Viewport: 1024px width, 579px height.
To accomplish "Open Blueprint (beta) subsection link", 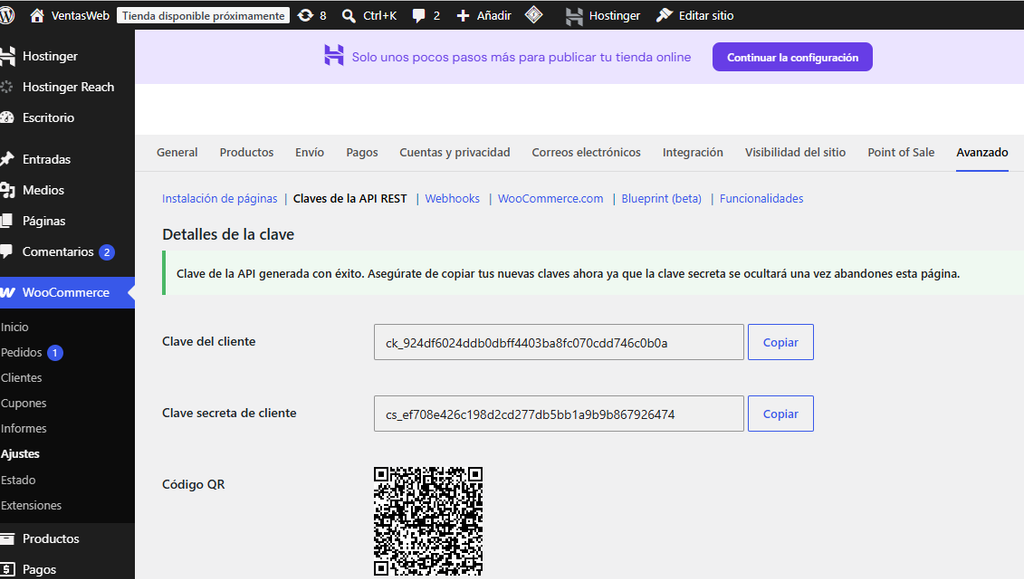I will [661, 198].
